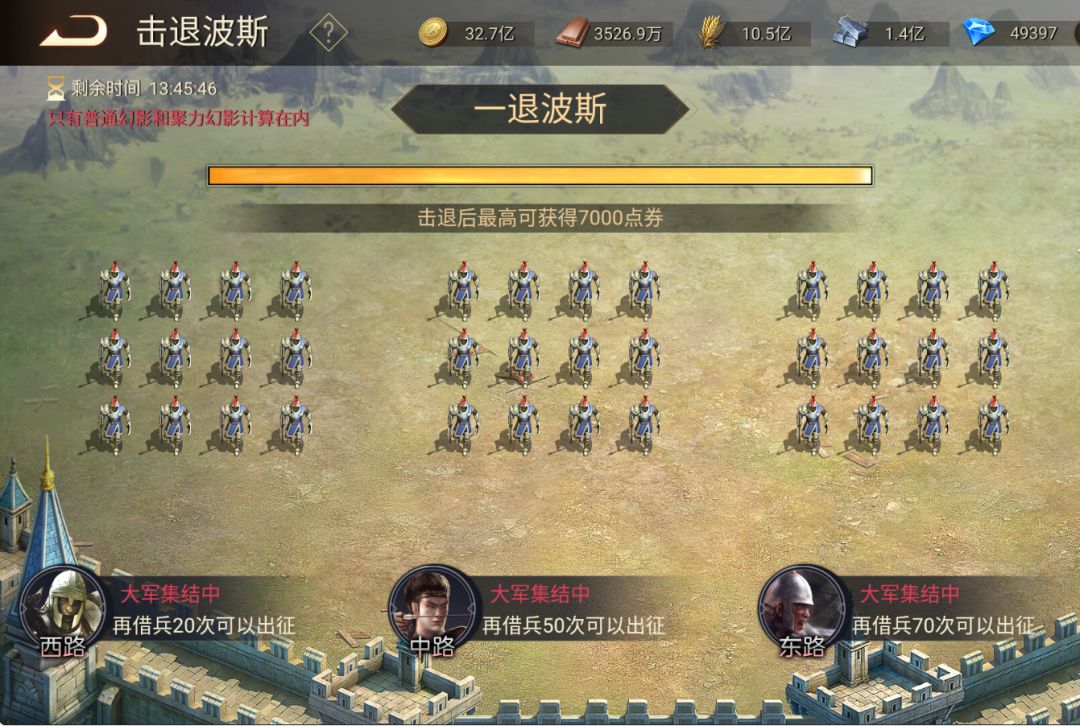
Task: Click the 49397 diamond count
Action: point(1033,33)
